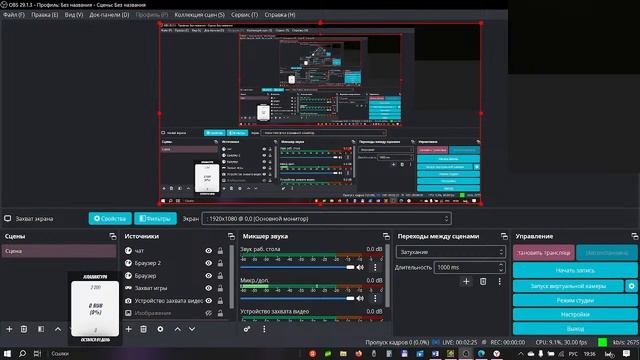640x360 pixels.
Task: Move source up in Sources toolbar
Action: pos(178,329)
